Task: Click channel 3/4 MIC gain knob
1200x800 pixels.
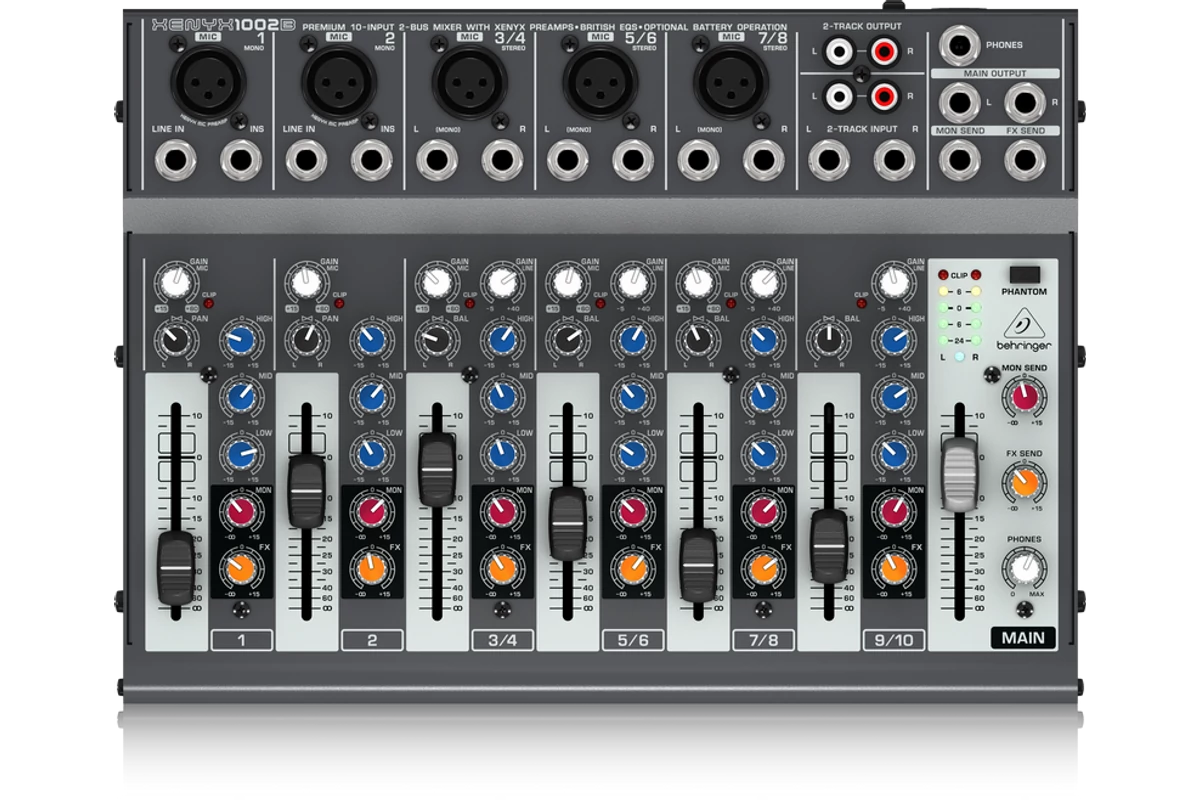Action: pyautogui.click(x=436, y=281)
